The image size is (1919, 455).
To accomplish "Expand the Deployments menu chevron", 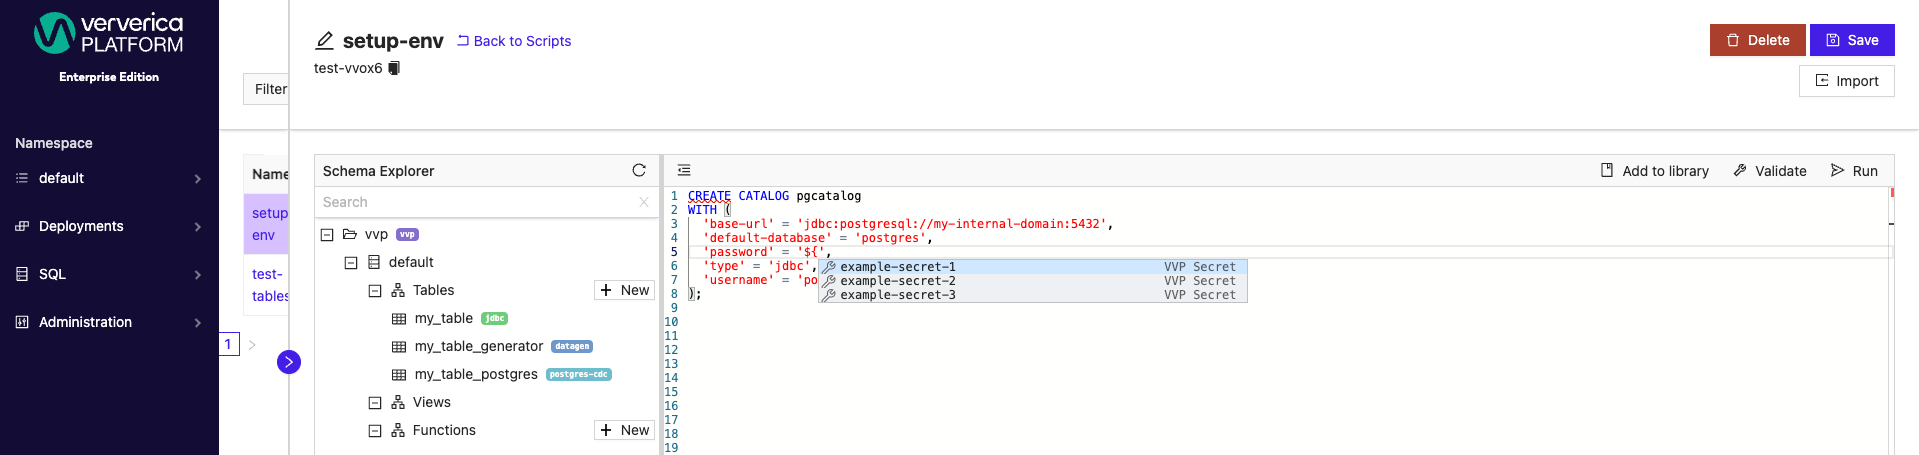I will [198, 227].
